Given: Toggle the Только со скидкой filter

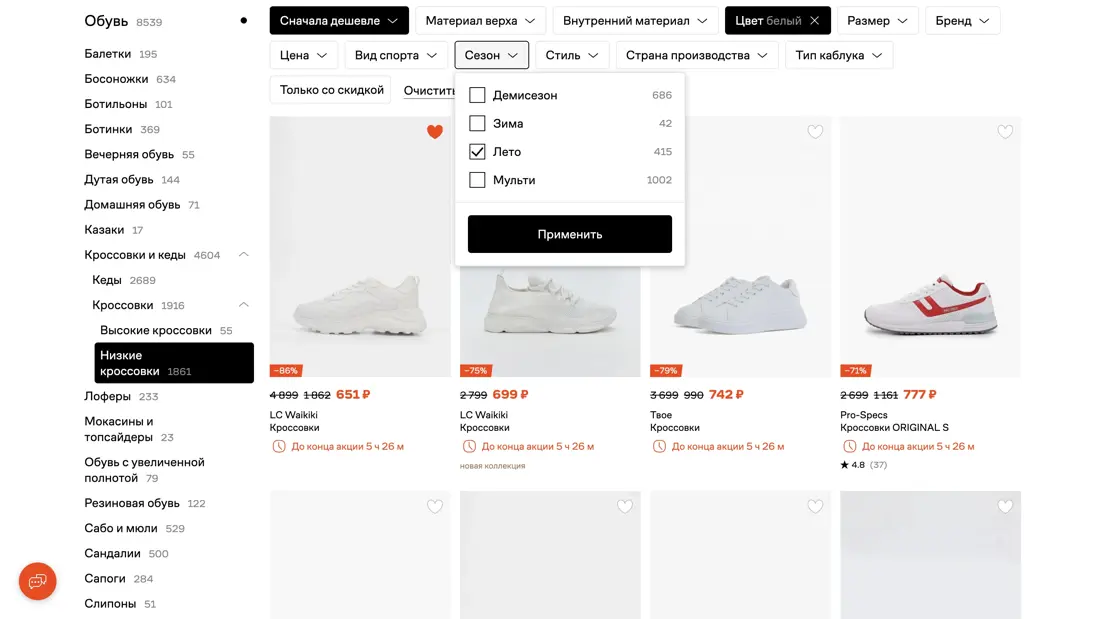Looking at the screenshot, I should point(331,90).
